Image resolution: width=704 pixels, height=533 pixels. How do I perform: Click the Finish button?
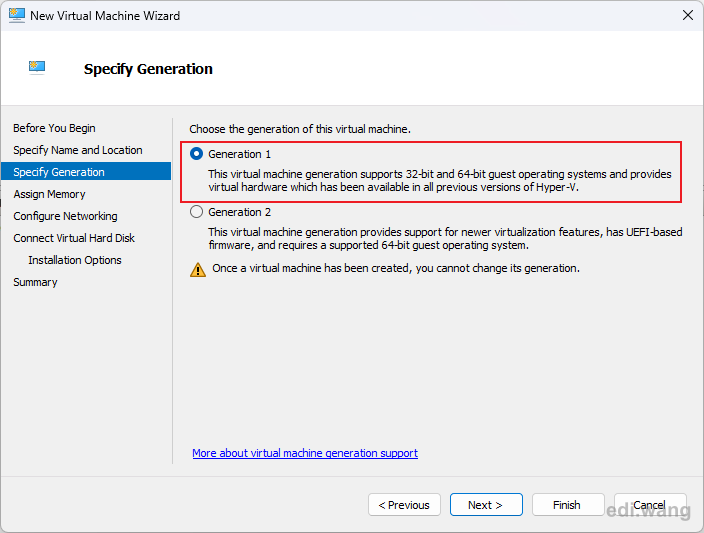[568, 505]
